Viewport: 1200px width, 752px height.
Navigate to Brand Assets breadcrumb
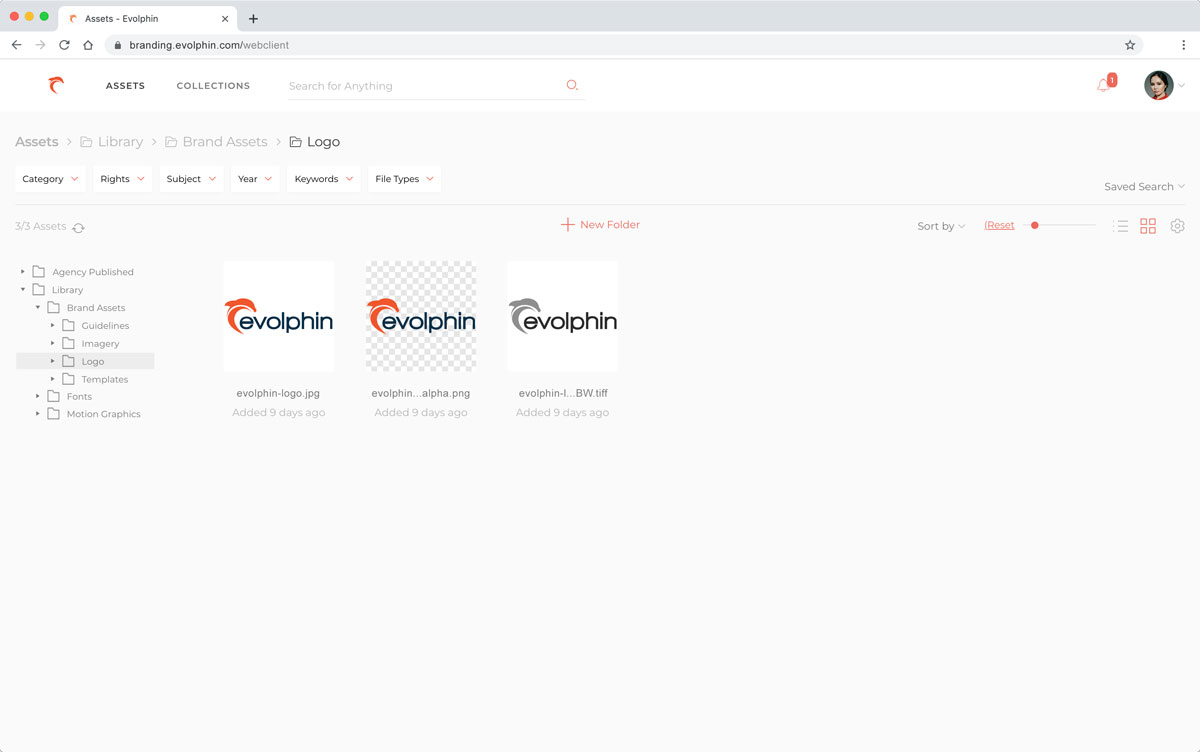pyautogui.click(x=216, y=142)
